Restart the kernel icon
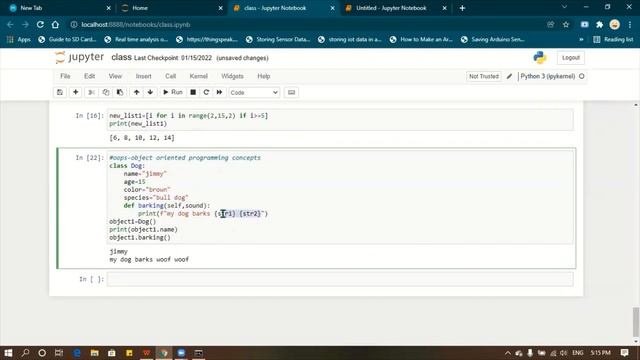Image resolution: width=640 pixels, height=360 pixels. (206, 92)
